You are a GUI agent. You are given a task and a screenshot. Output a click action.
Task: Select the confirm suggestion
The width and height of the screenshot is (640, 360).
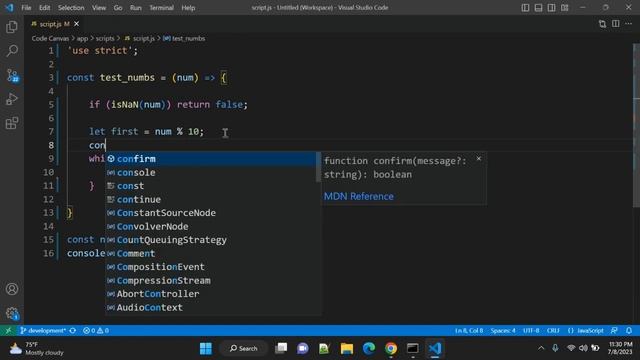click(211, 159)
